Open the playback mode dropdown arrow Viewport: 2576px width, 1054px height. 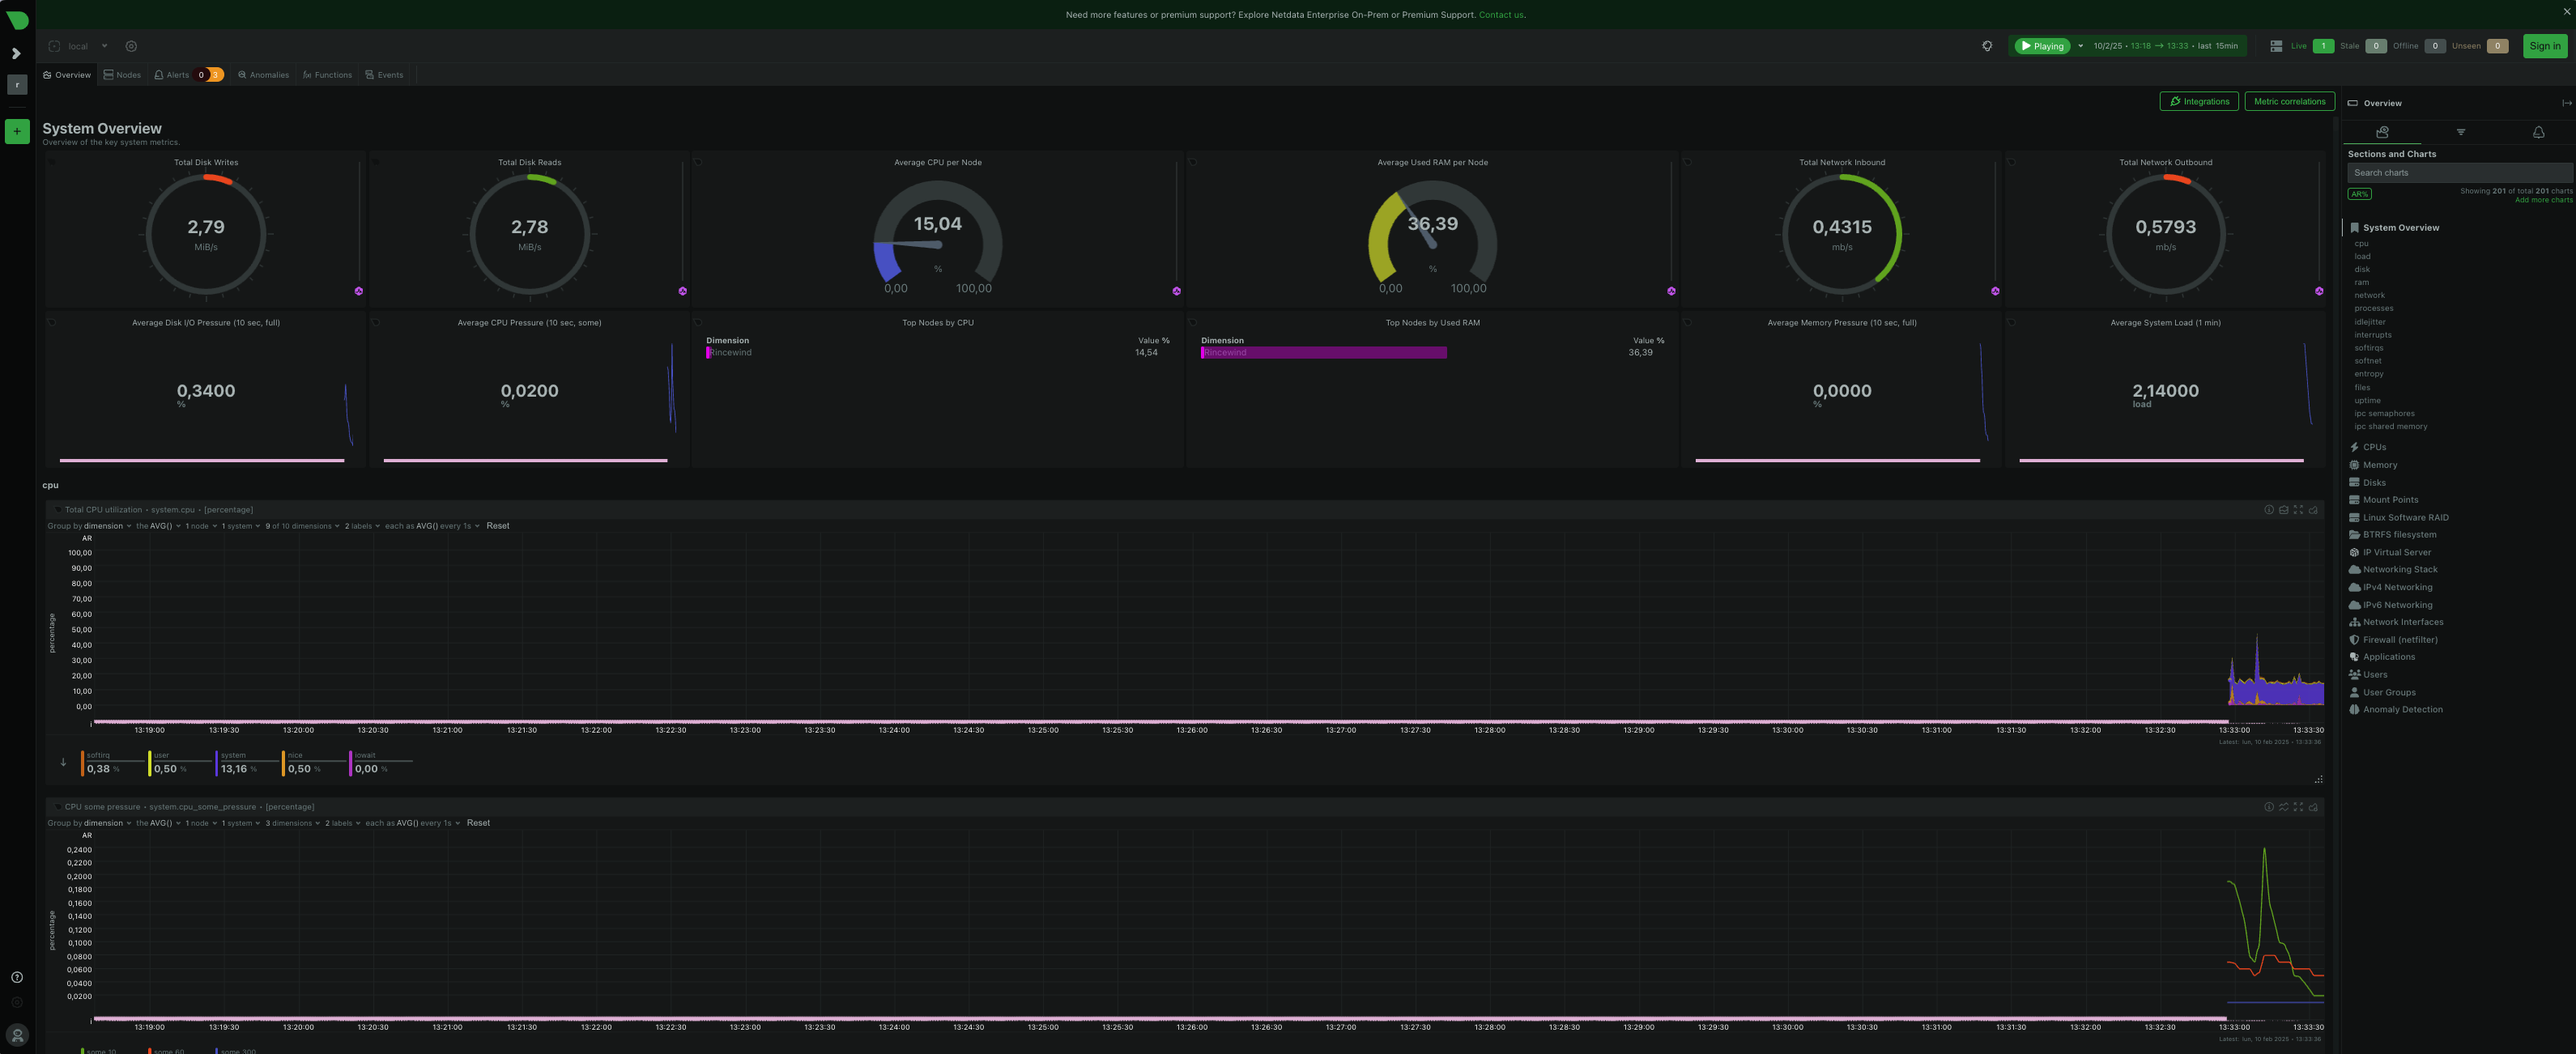pos(2081,46)
